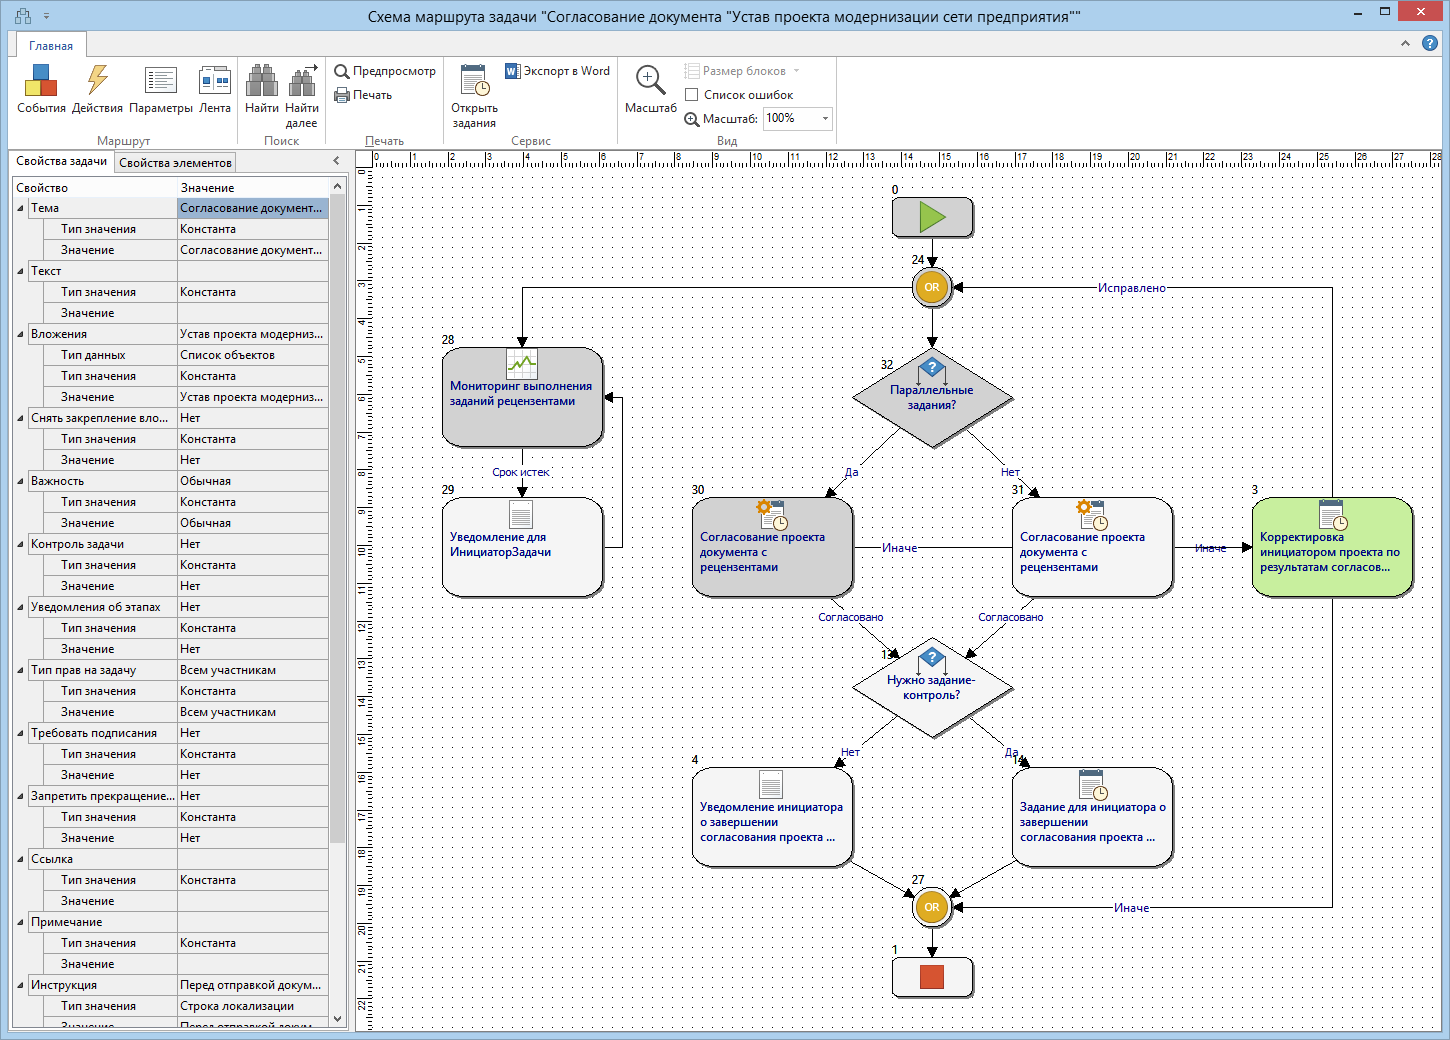The width and height of the screenshot is (1450, 1040).
Task: Select the Нужно задание-контроль condition block
Action: [932, 687]
